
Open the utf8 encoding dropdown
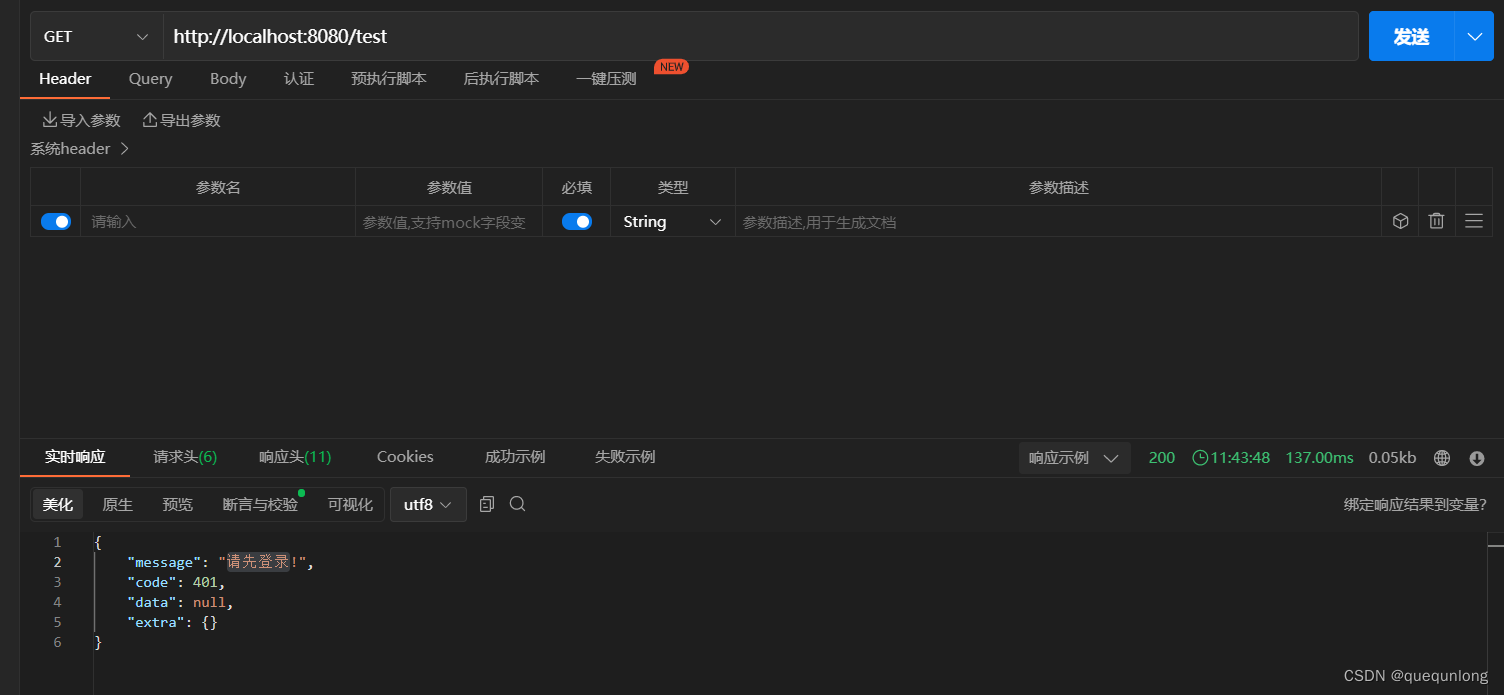point(428,504)
